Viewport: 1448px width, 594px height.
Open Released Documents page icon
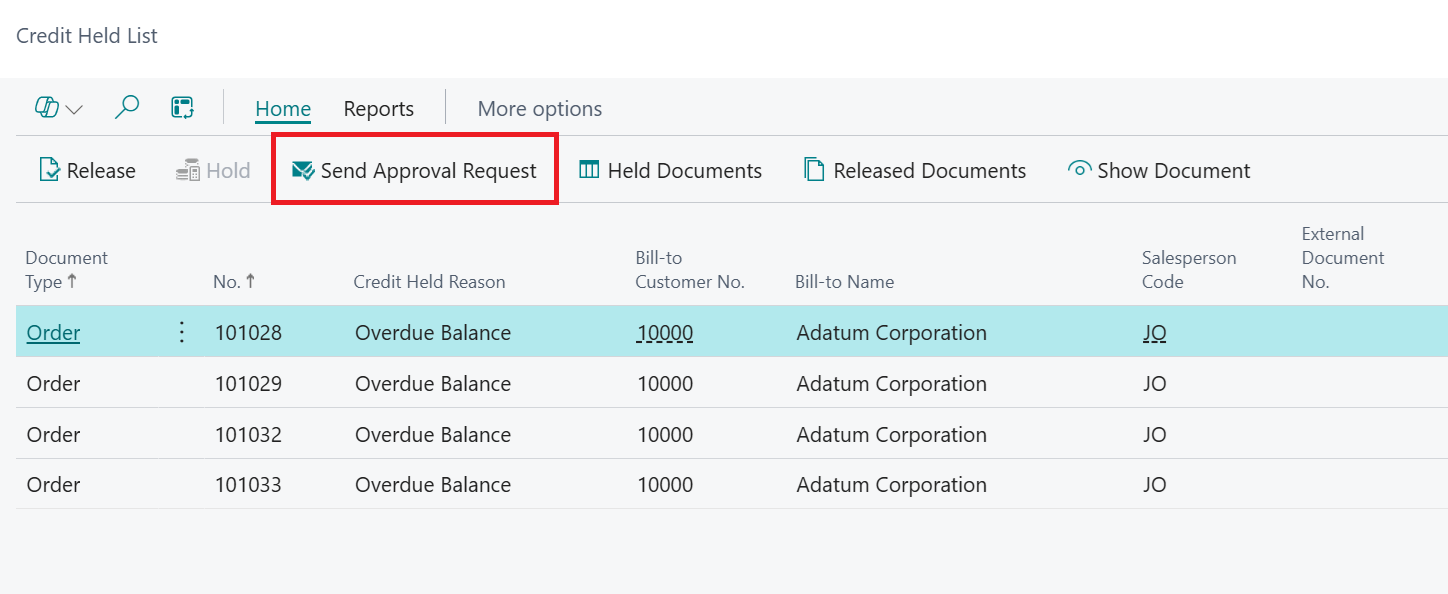pos(814,170)
